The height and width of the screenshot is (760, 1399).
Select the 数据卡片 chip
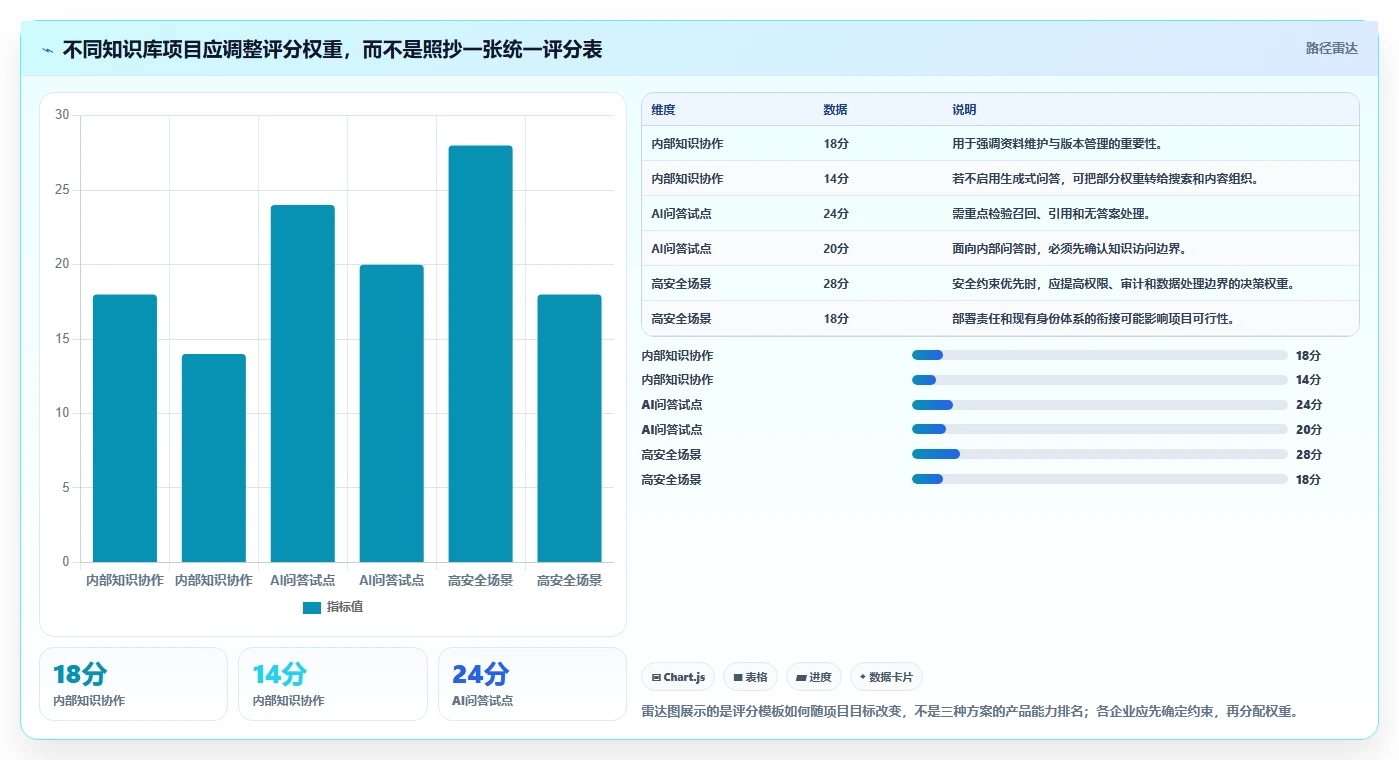coord(886,677)
